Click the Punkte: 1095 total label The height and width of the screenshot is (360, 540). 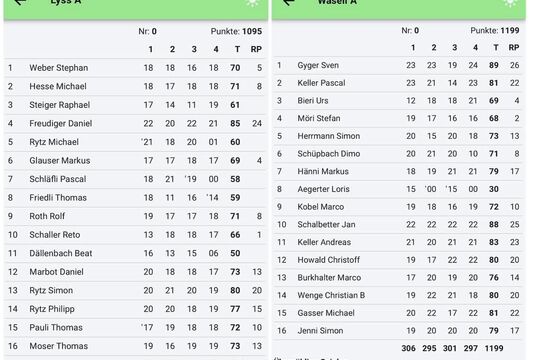pyautogui.click(x=237, y=31)
